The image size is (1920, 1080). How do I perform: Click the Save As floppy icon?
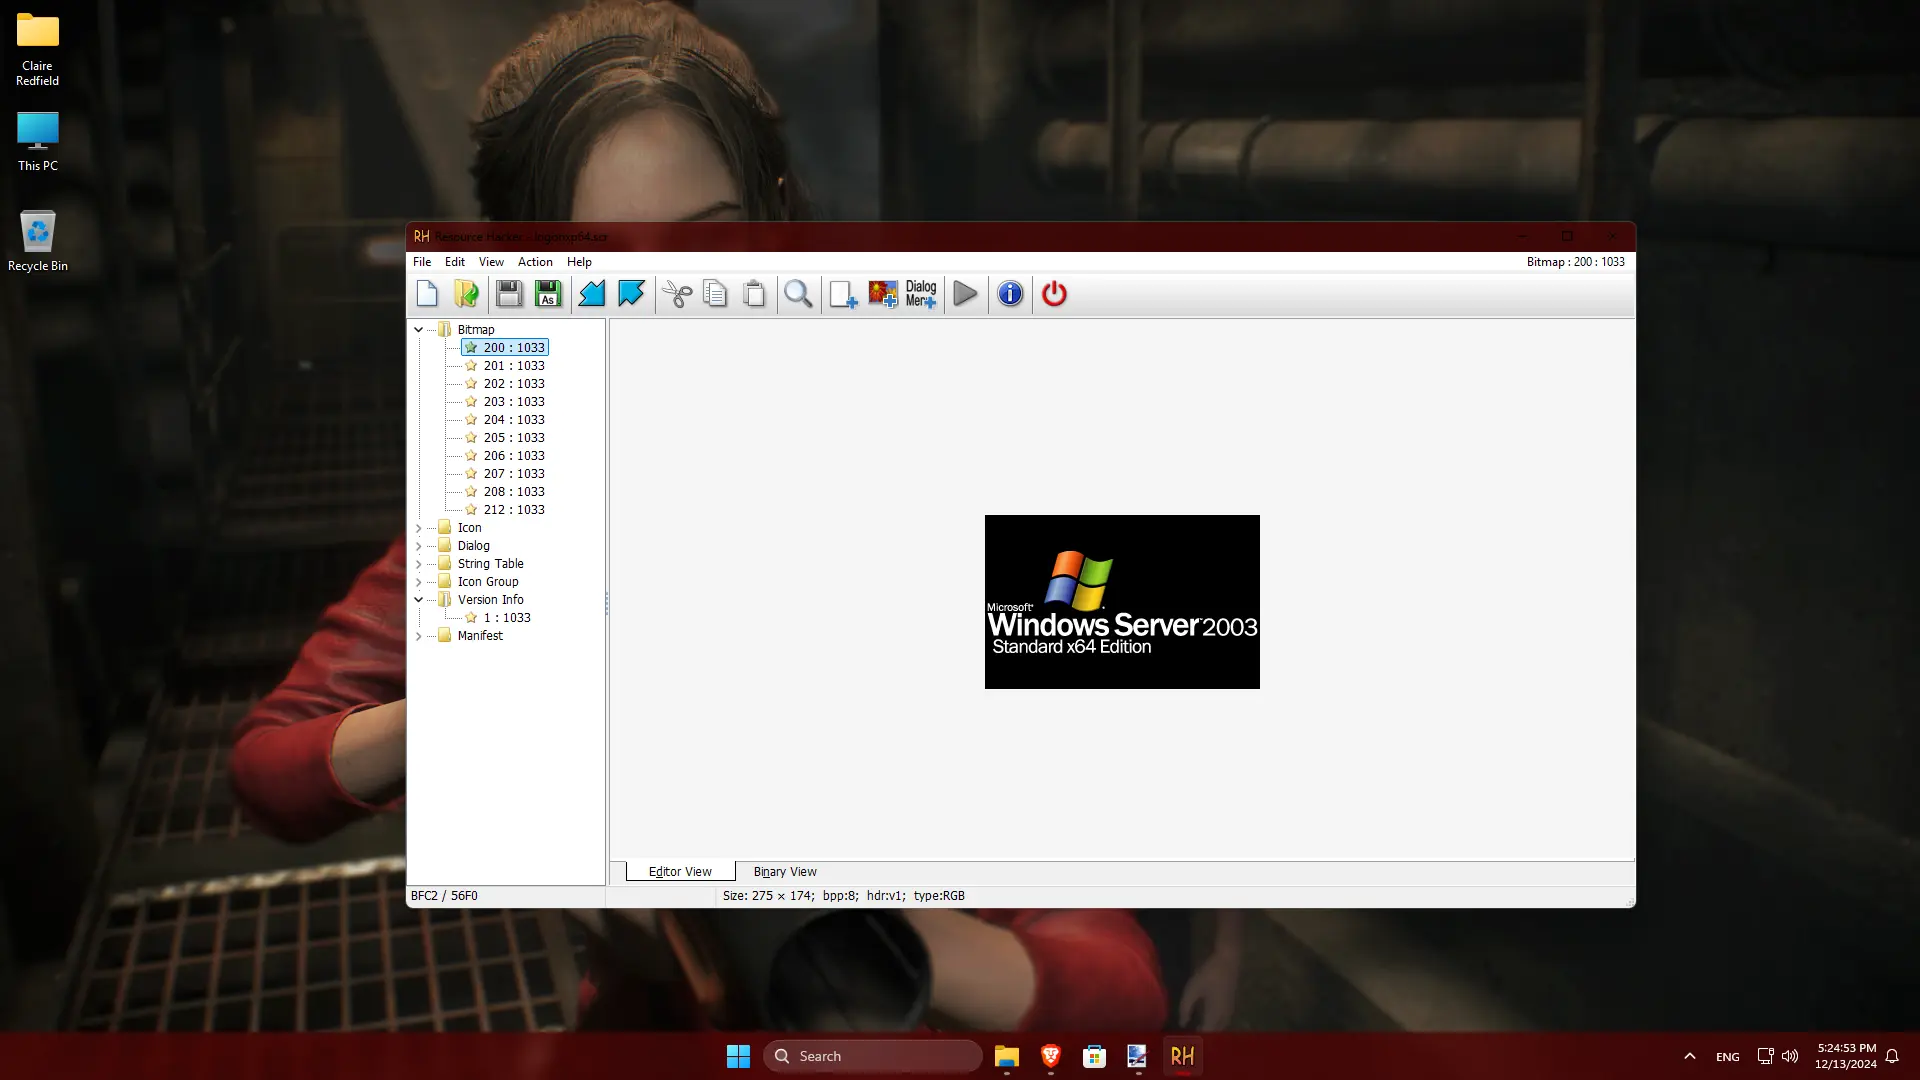click(548, 294)
